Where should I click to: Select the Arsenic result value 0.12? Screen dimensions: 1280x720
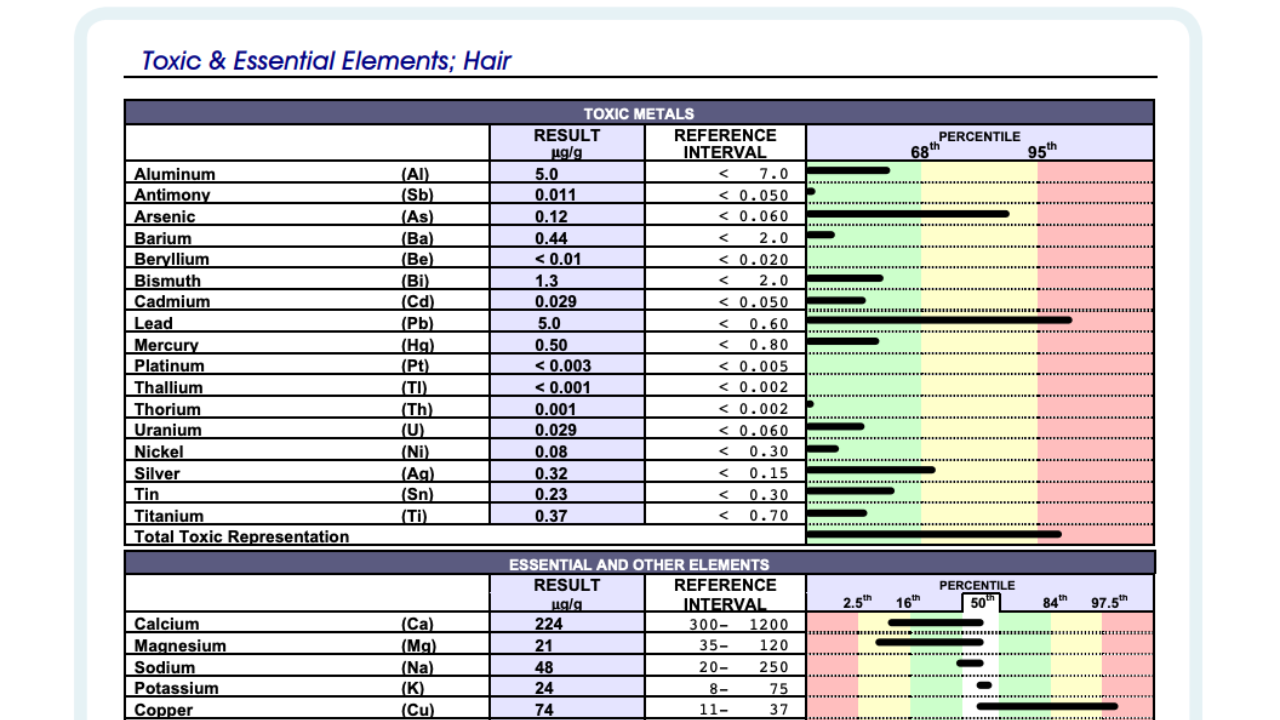pos(551,217)
